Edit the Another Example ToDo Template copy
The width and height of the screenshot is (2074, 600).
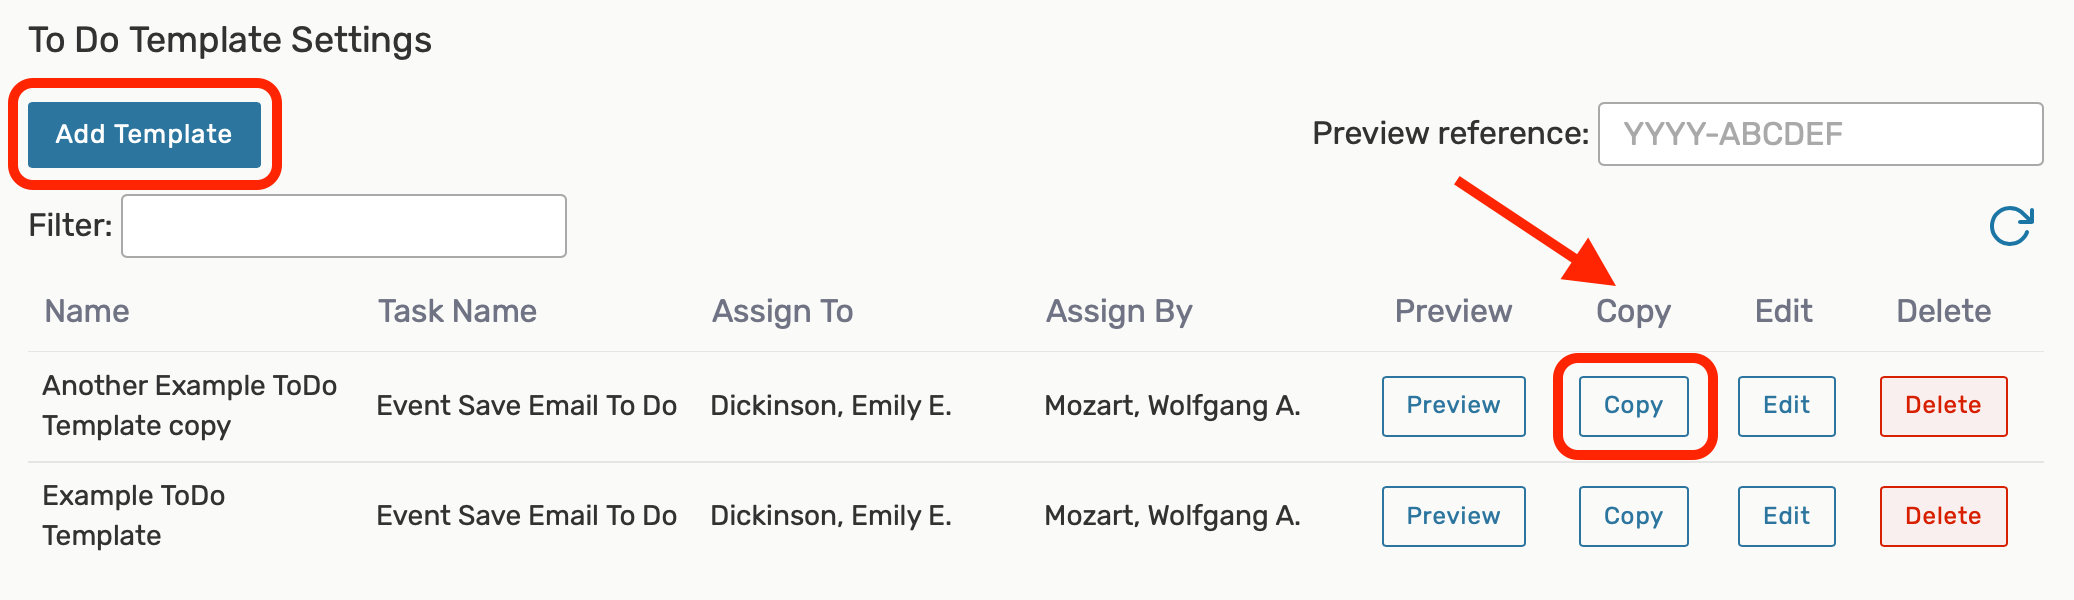[x=1786, y=406]
